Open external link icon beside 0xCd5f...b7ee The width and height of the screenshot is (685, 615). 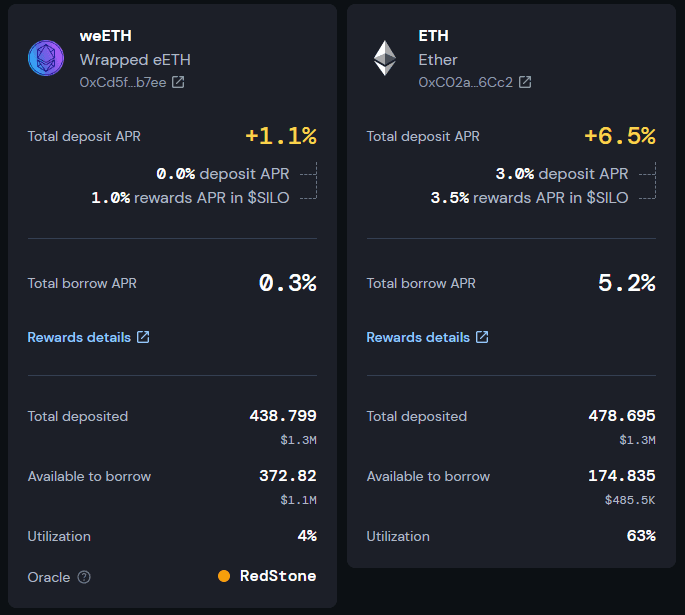(178, 82)
